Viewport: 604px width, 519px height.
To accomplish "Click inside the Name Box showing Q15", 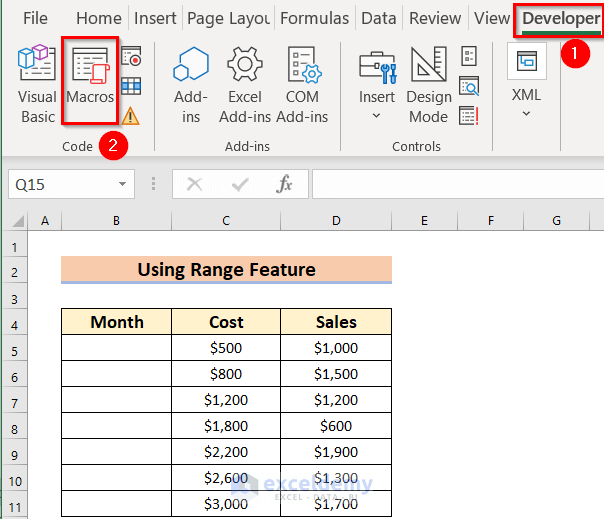I will [x=62, y=185].
